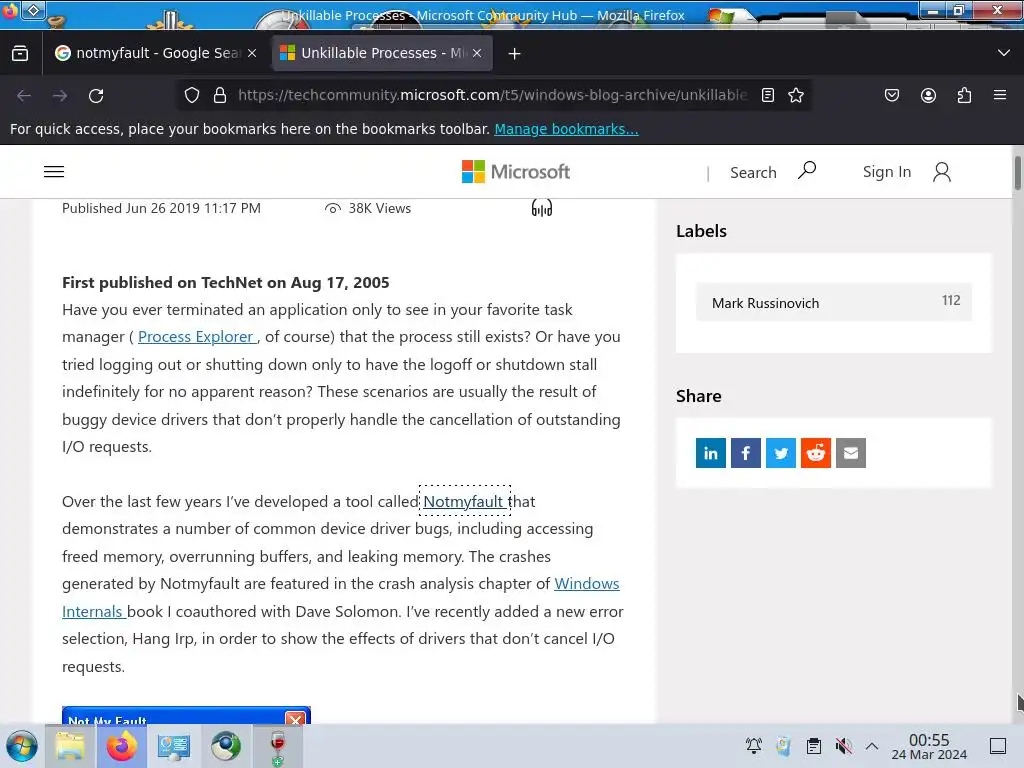The height and width of the screenshot is (768, 1024).
Task: Select the Unkillable Processes tab
Action: tap(382, 54)
